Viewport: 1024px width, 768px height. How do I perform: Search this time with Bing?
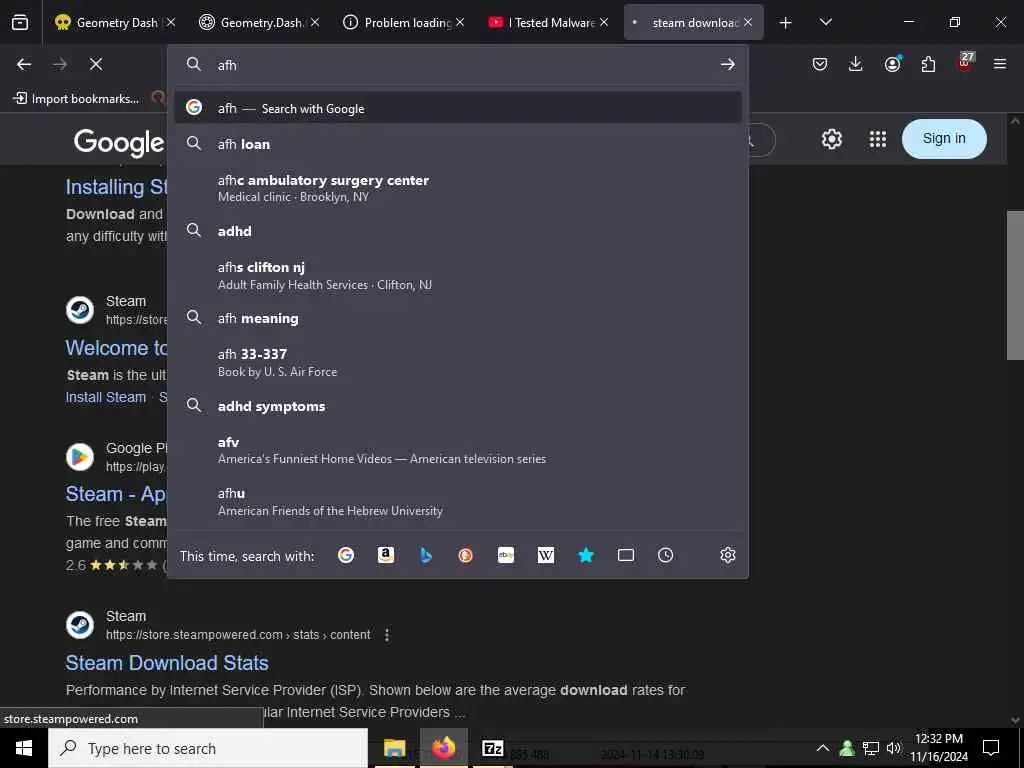coord(426,555)
